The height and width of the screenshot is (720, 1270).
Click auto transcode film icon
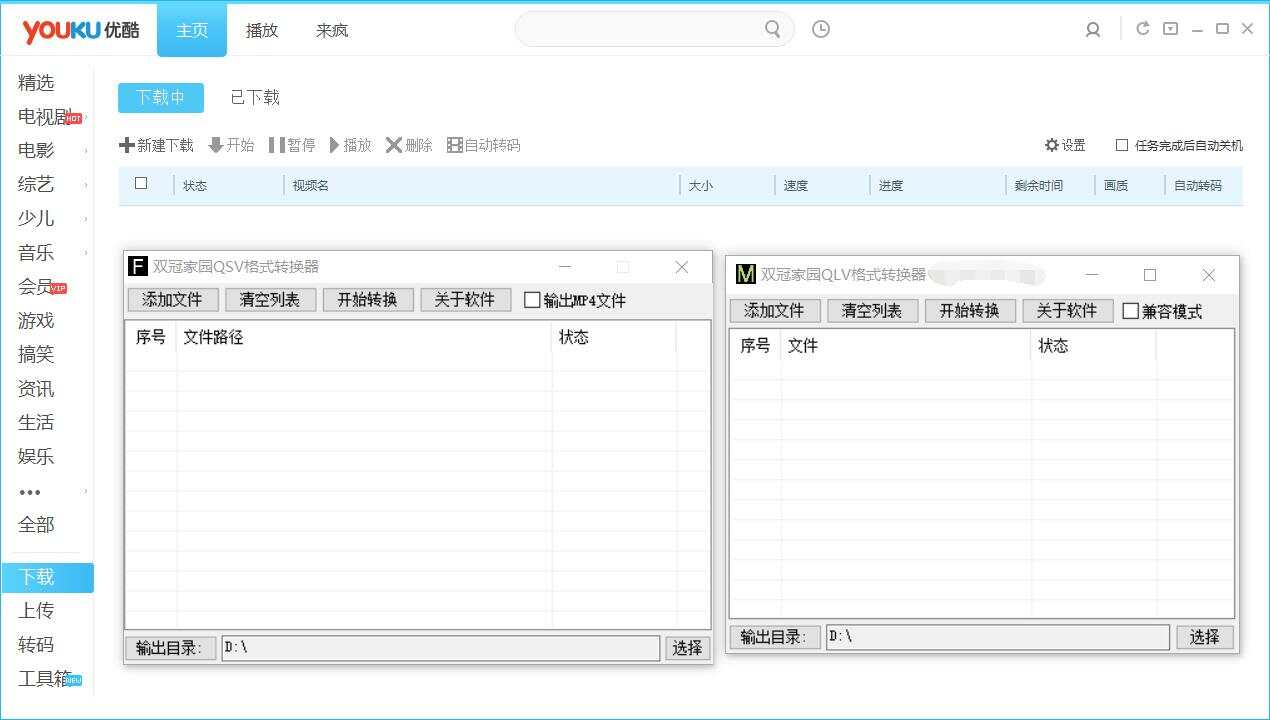(x=455, y=145)
